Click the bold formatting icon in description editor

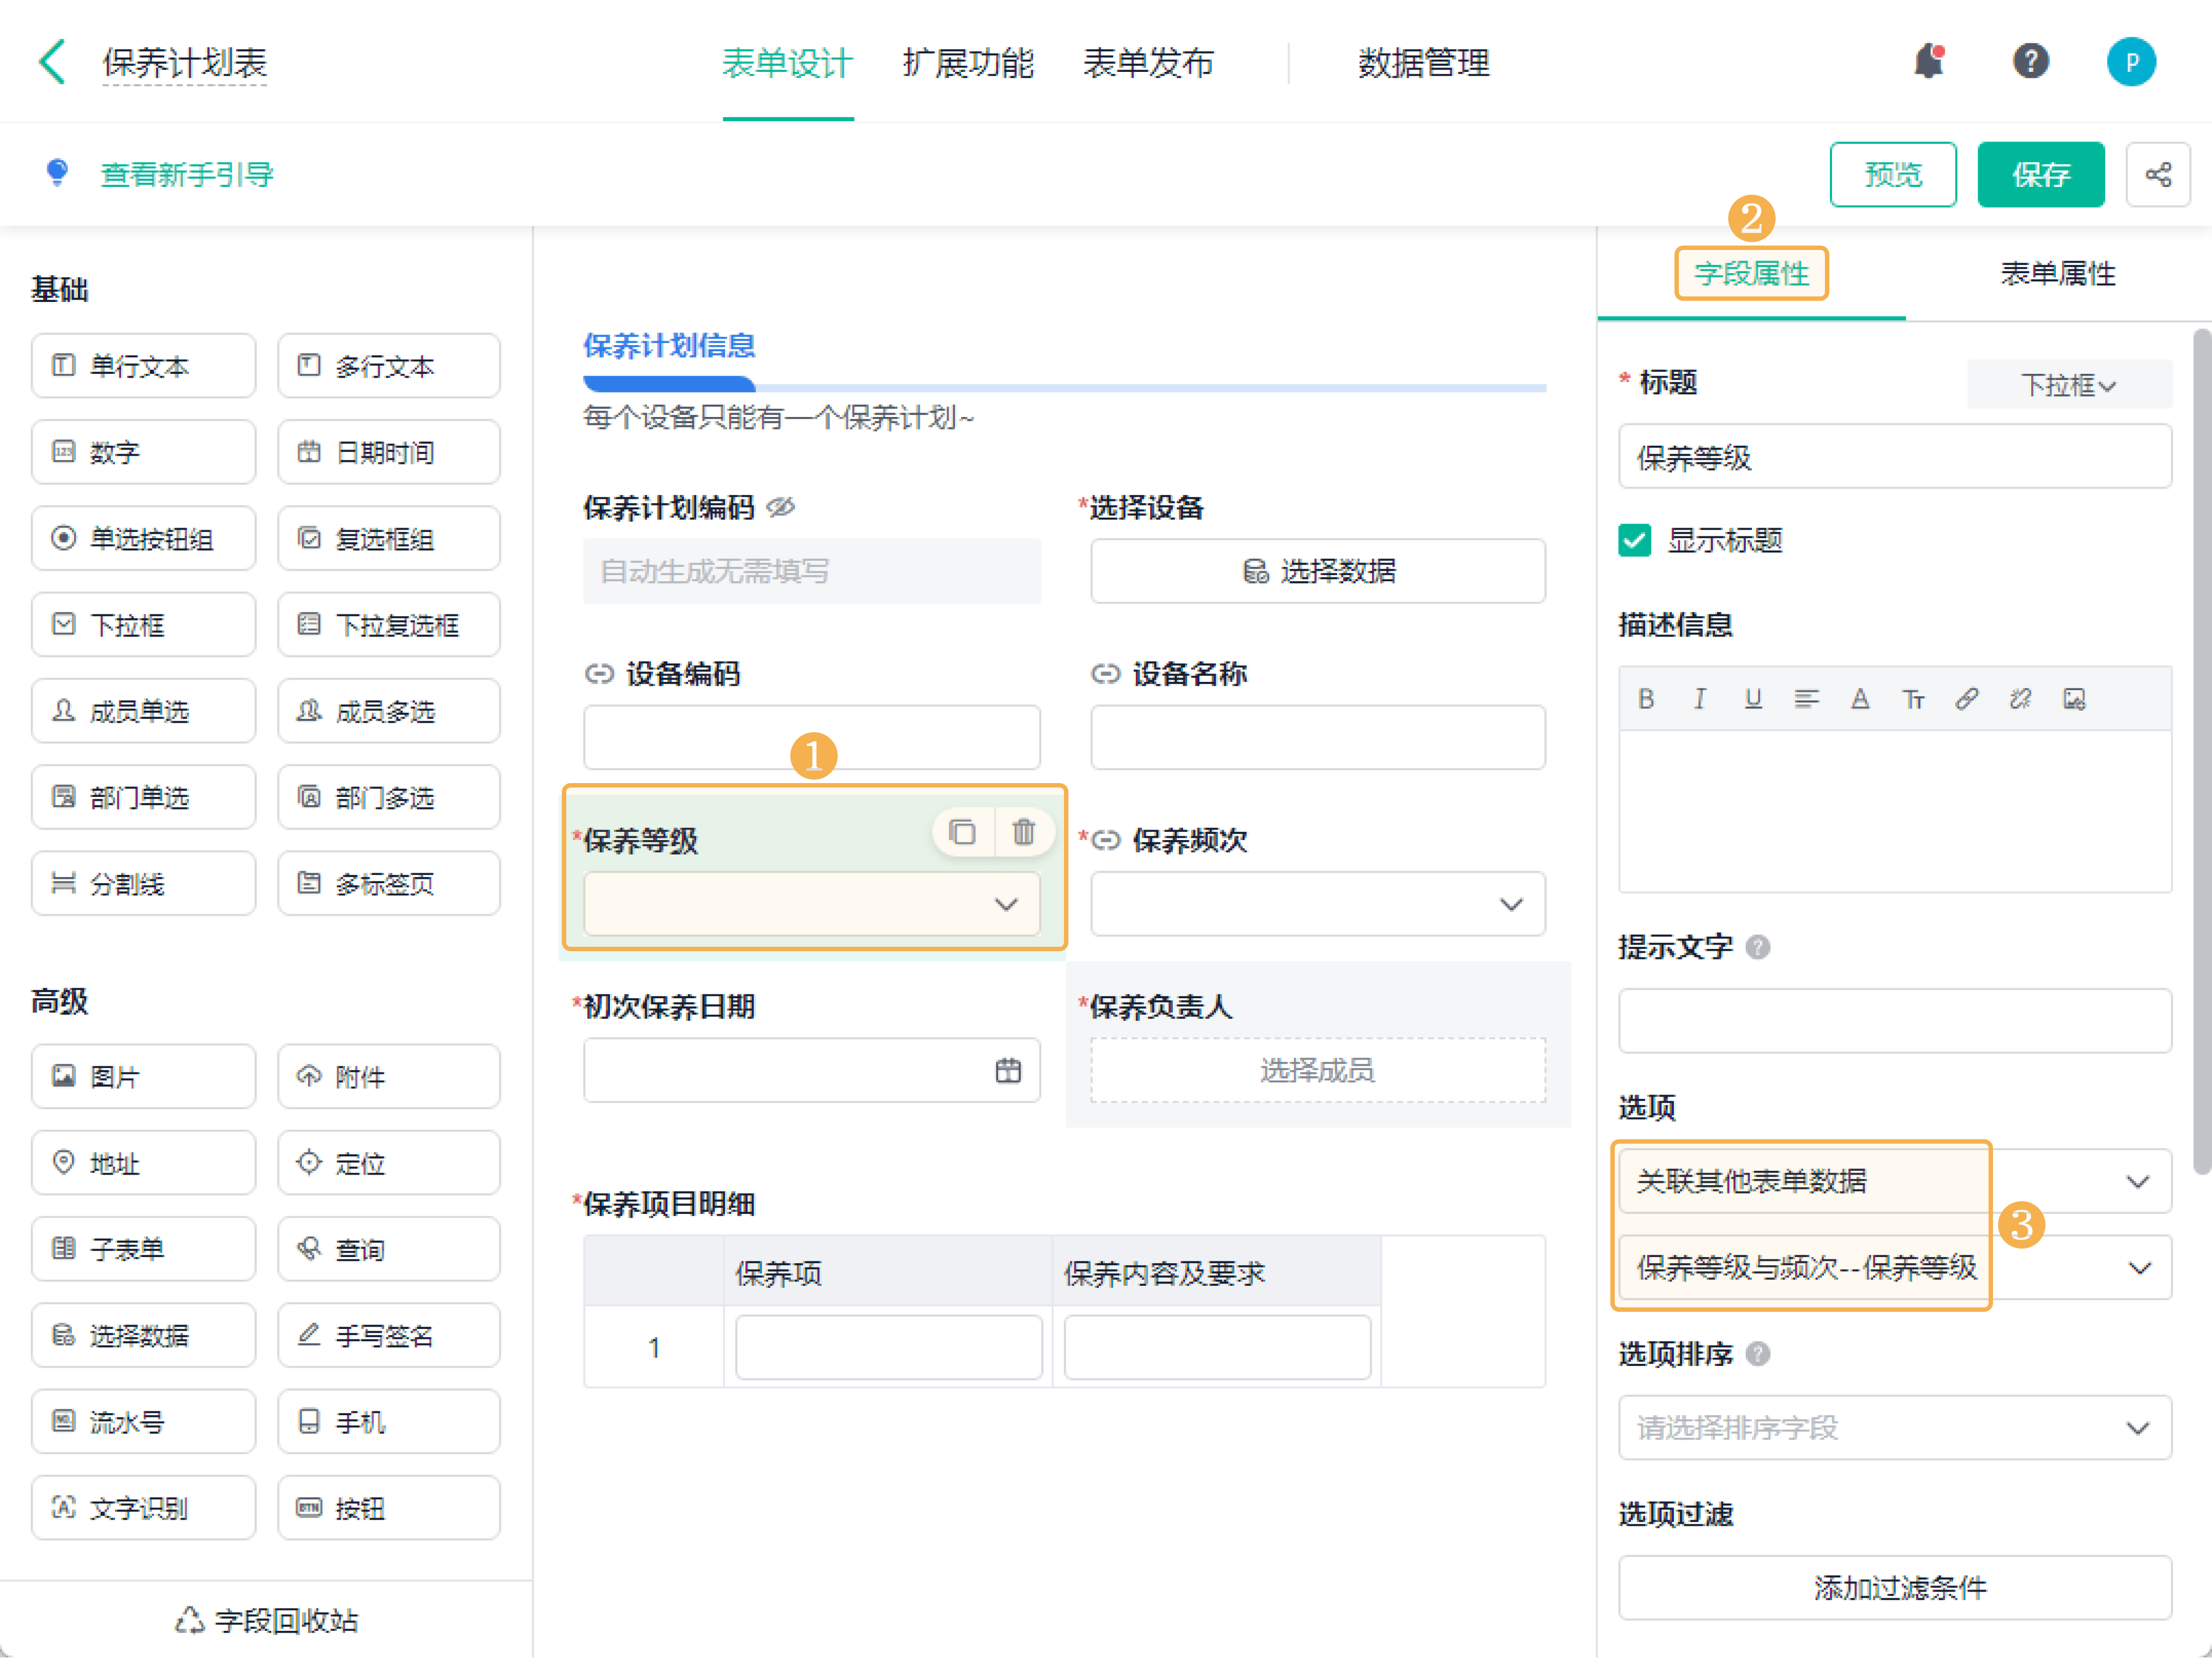[1646, 698]
